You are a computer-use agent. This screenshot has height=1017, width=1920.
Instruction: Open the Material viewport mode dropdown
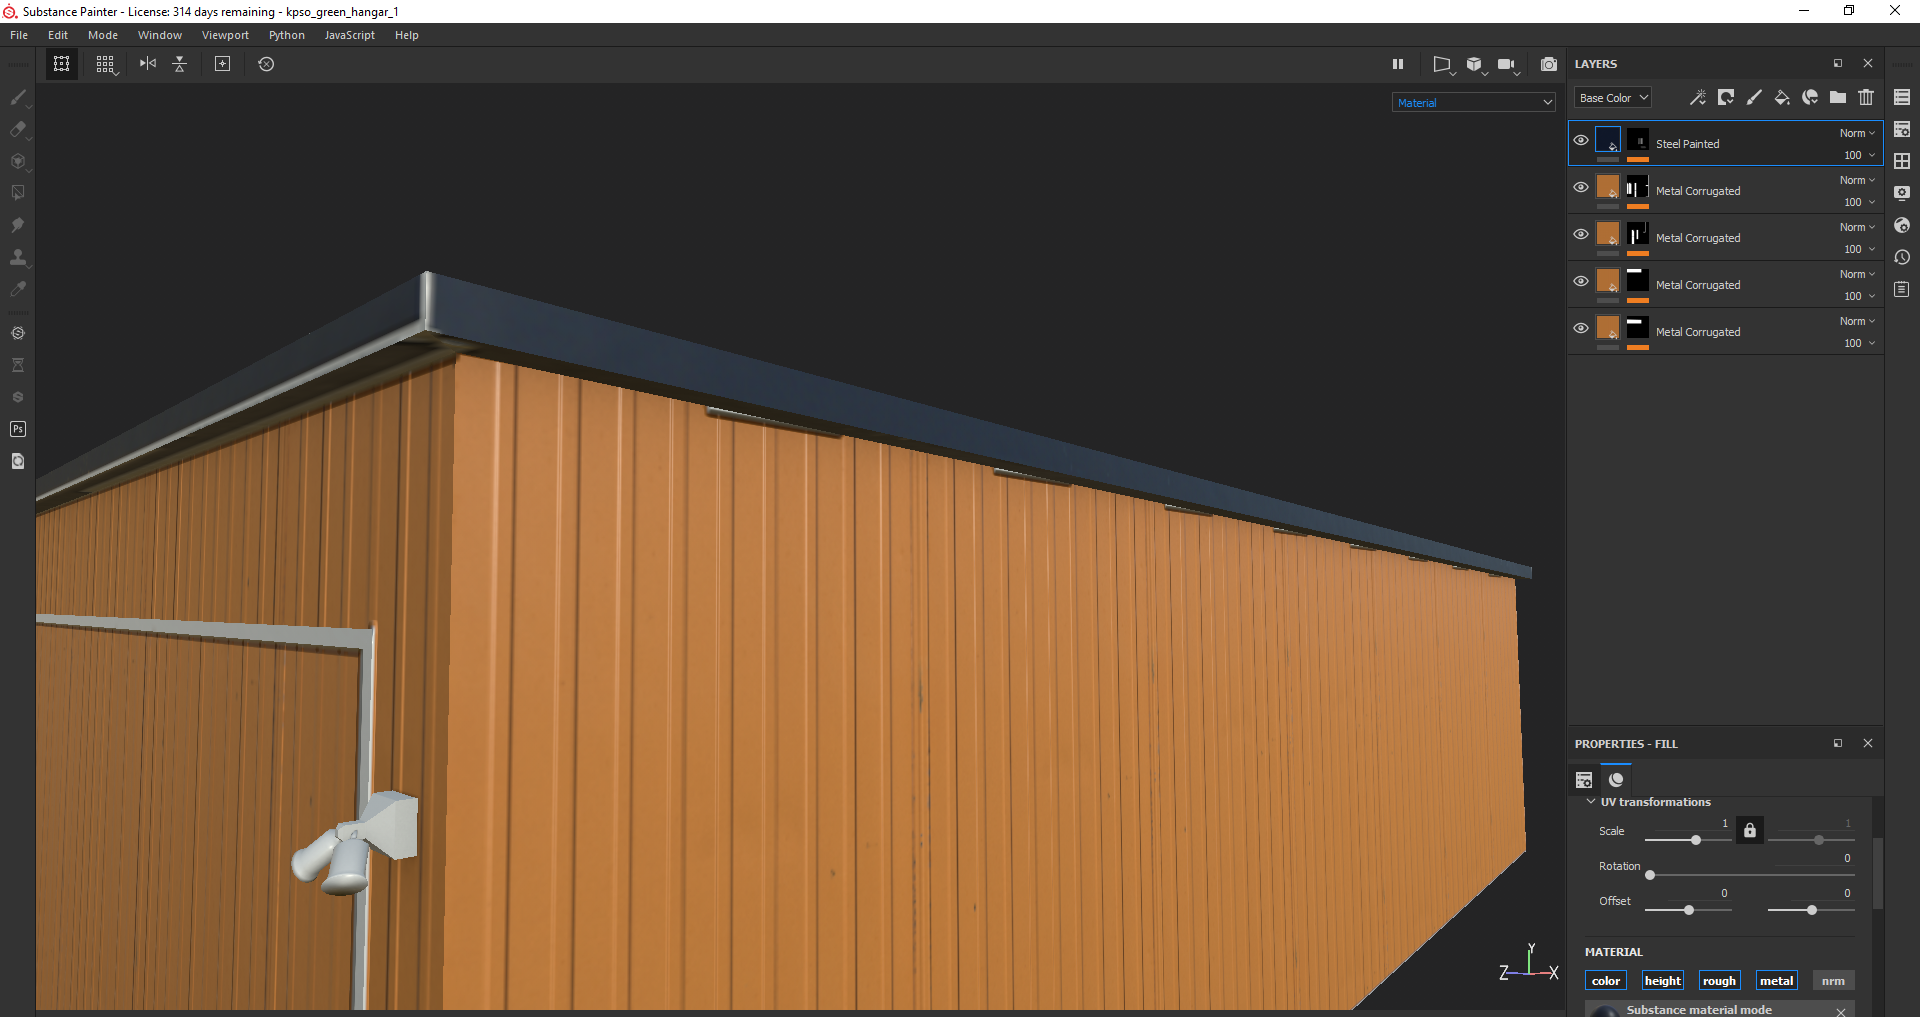1473,103
